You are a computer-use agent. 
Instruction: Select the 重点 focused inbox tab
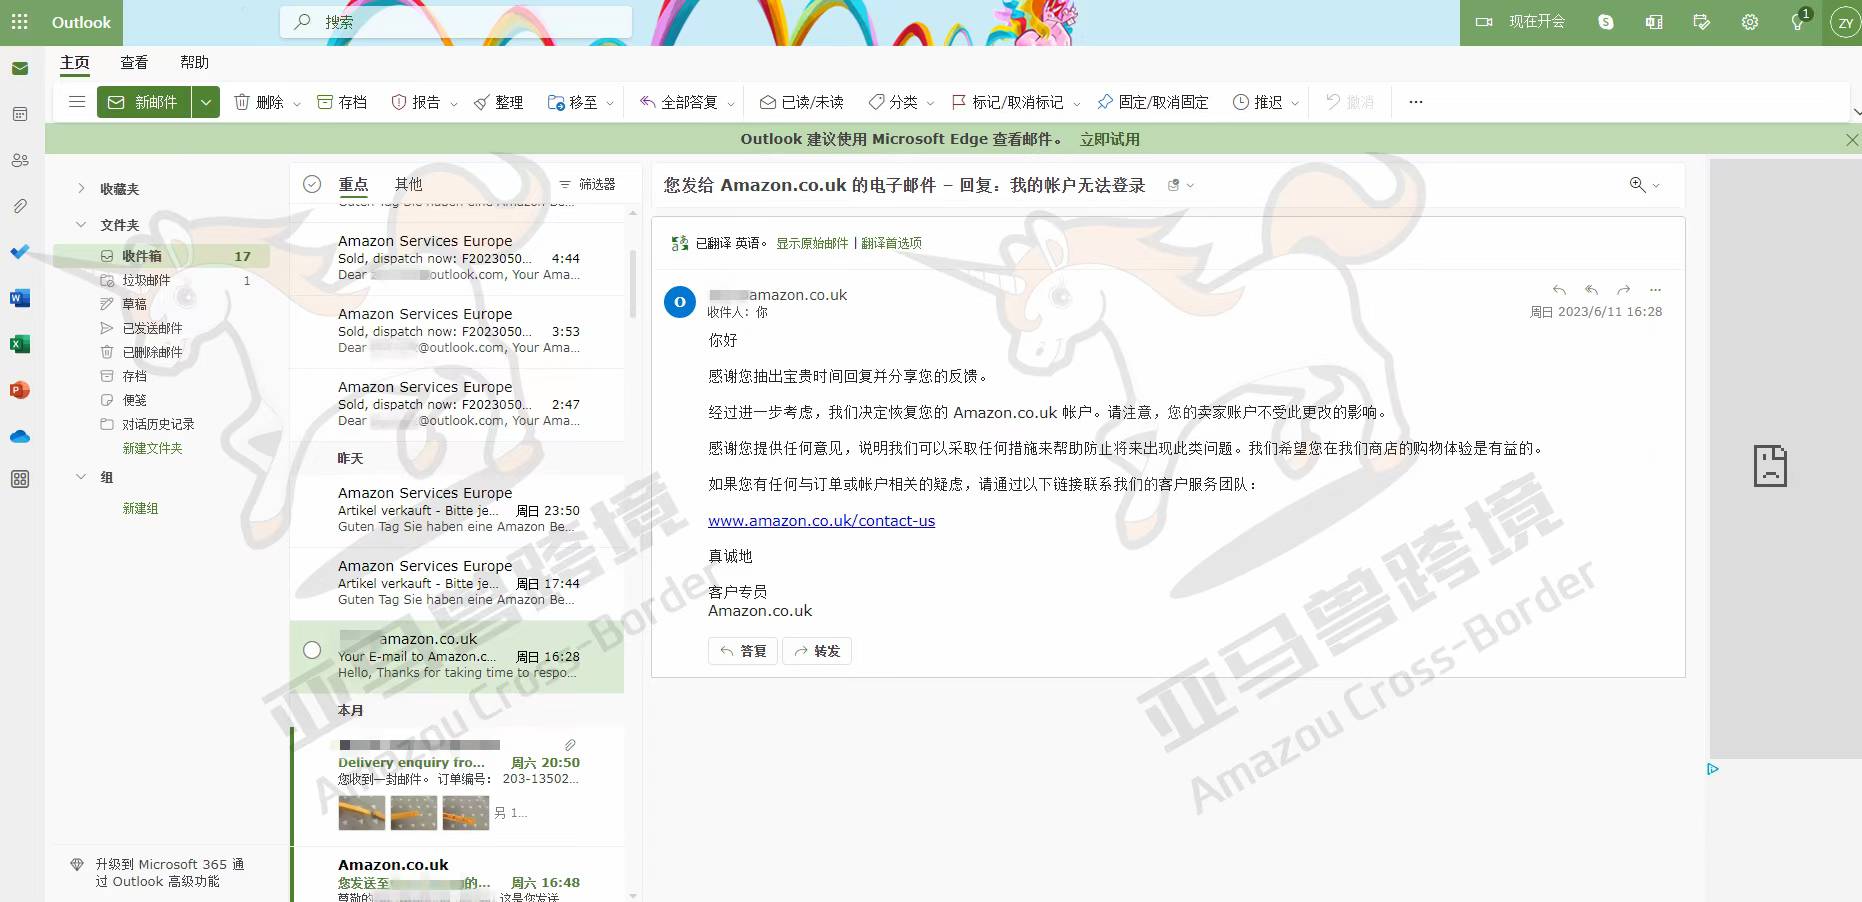click(x=353, y=184)
